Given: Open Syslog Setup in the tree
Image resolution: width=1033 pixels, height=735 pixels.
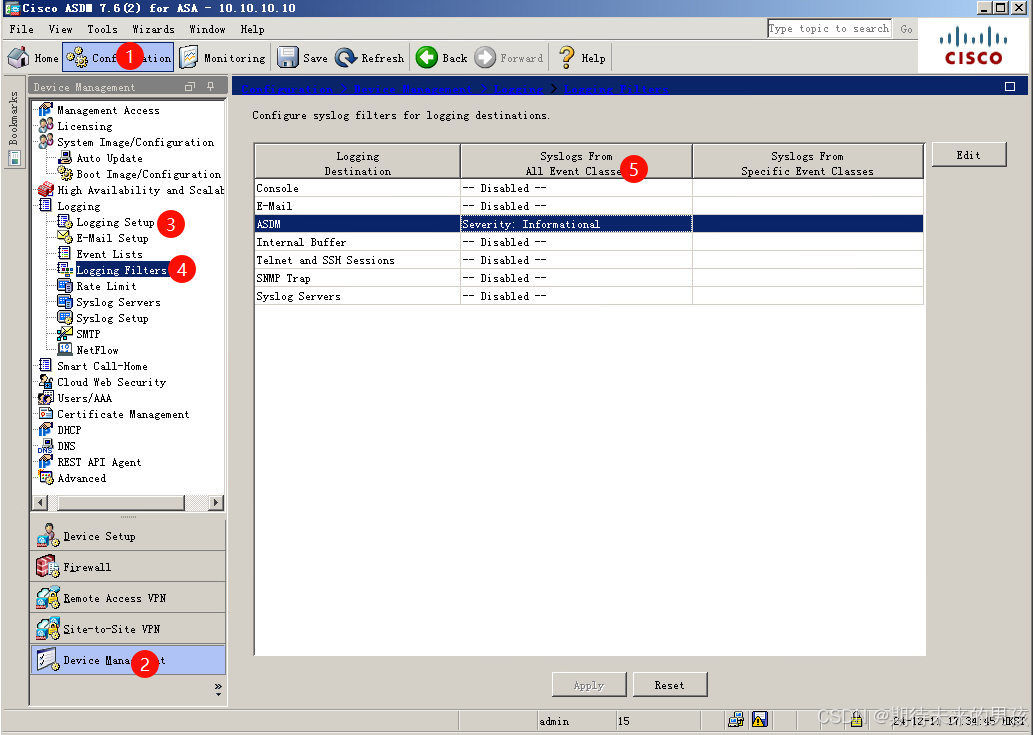Looking at the screenshot, I should [112, 318].
